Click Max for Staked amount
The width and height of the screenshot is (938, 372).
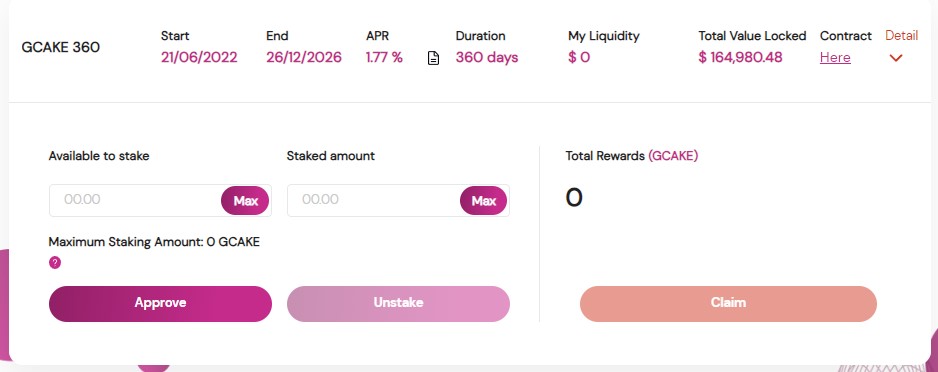(483, 200)
